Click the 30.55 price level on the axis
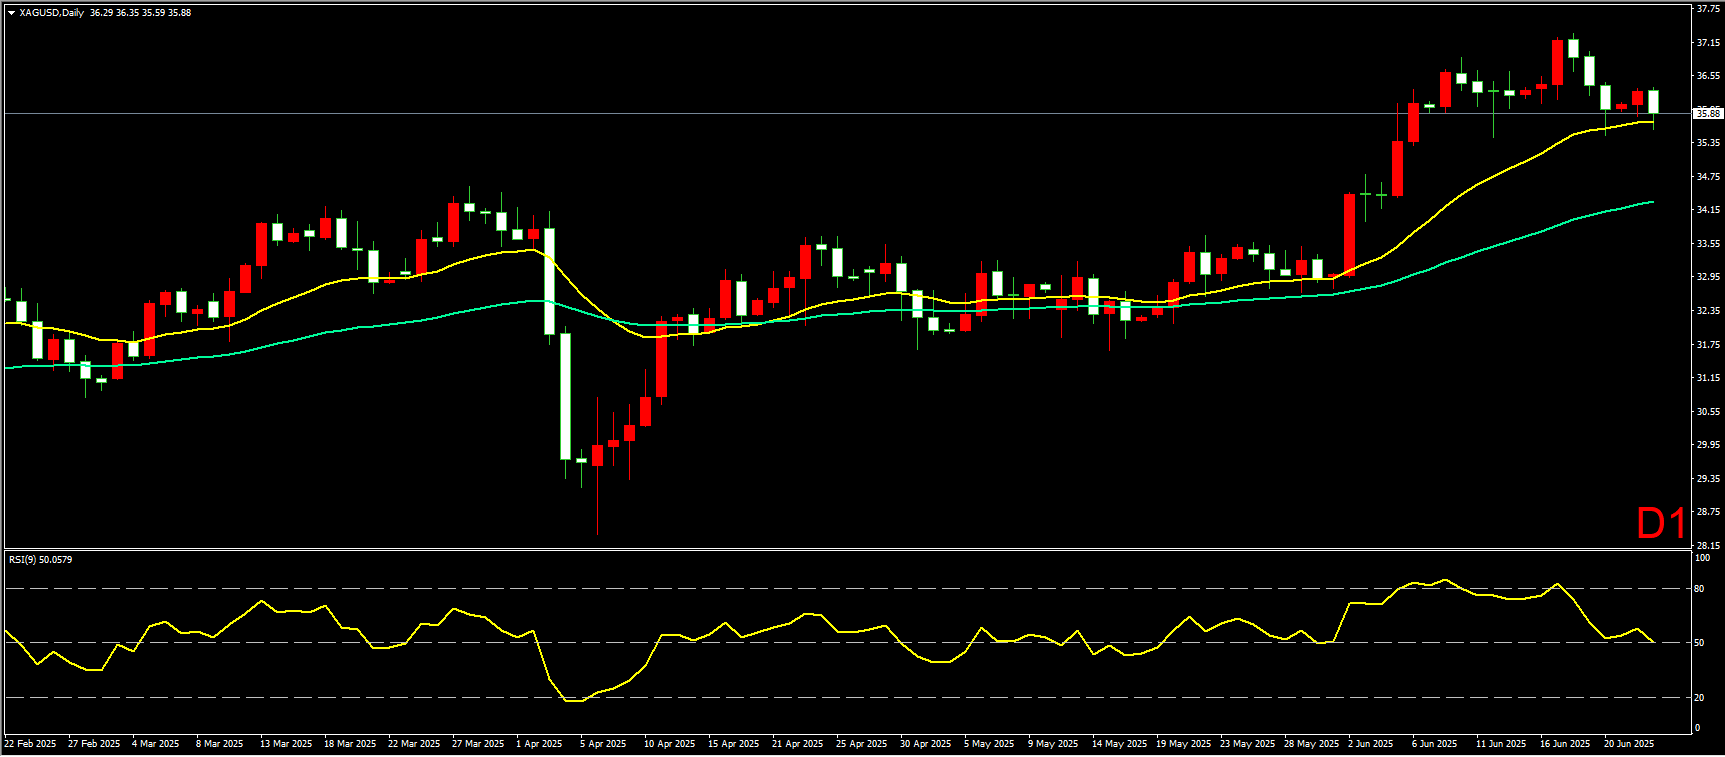 (1708, 412)
